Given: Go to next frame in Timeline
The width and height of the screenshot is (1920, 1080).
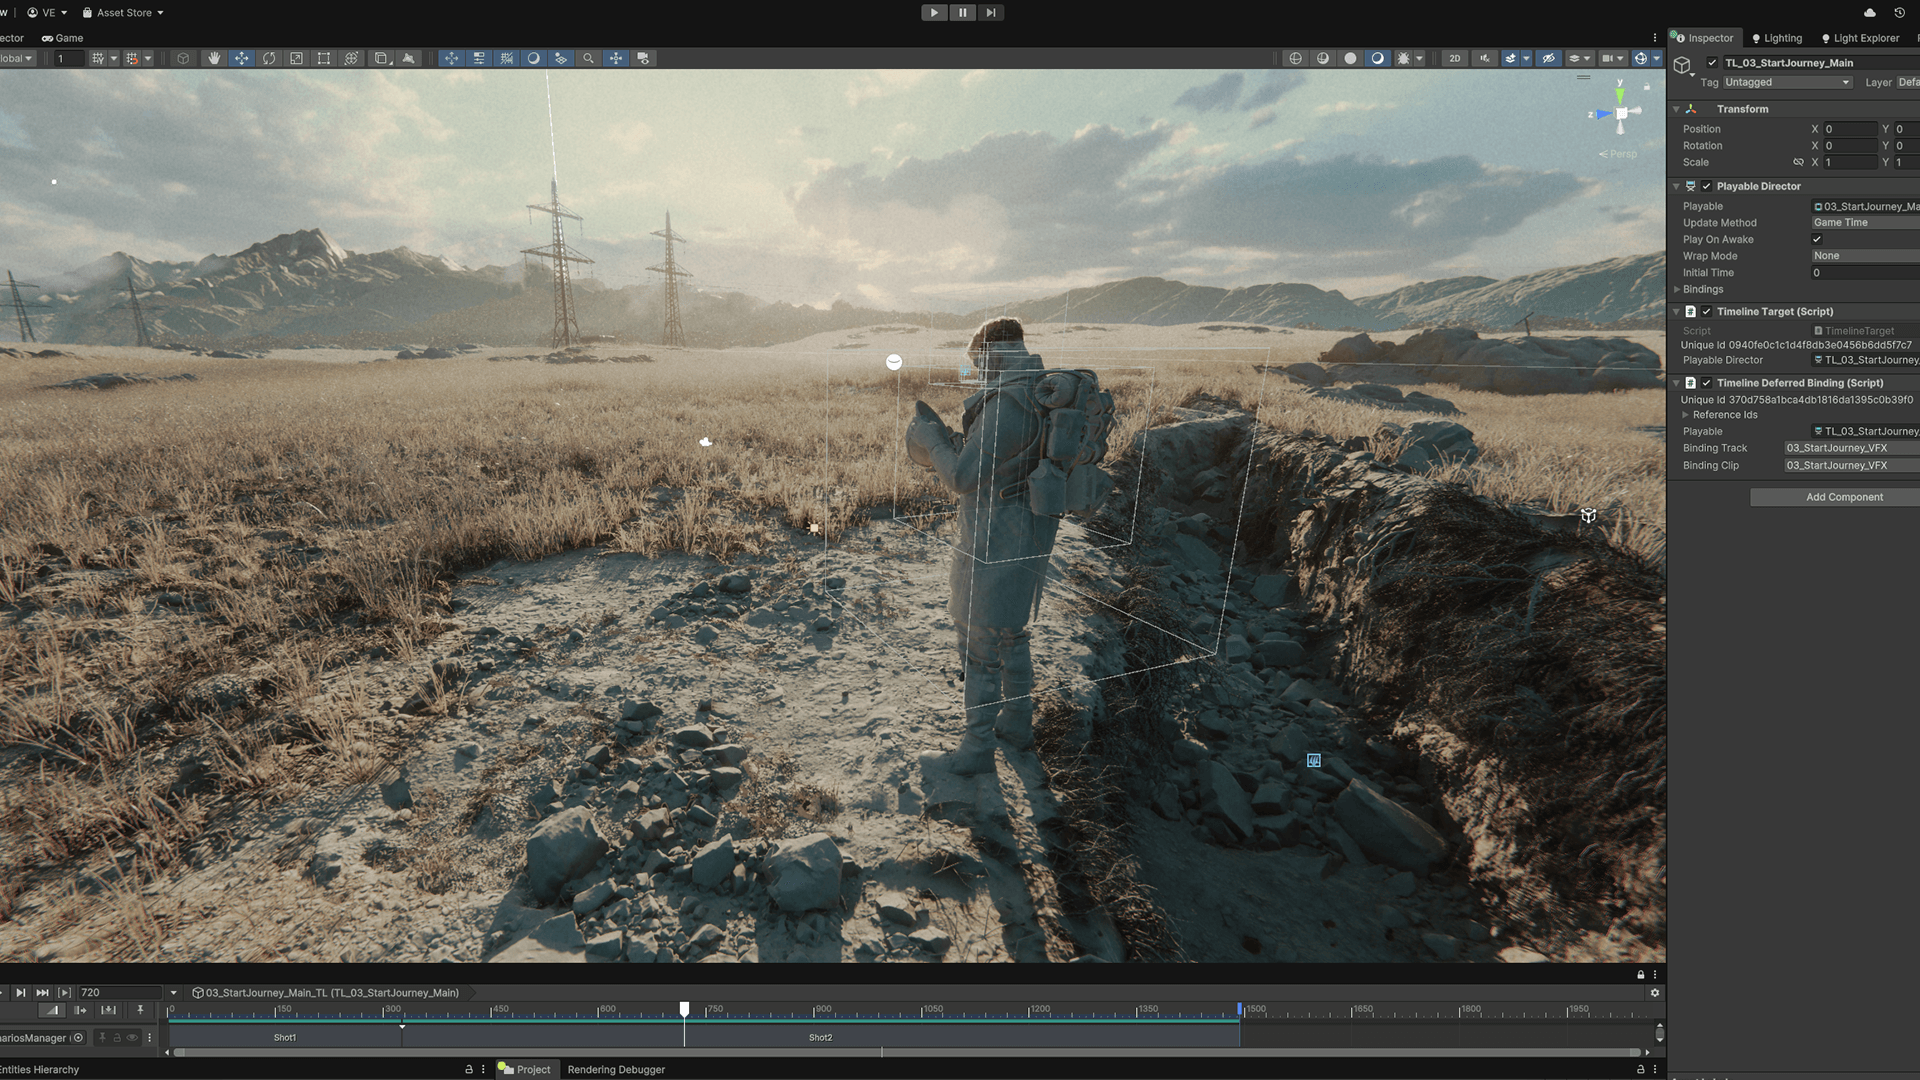Looking at the screenshot, I should (x=20, y=993).
